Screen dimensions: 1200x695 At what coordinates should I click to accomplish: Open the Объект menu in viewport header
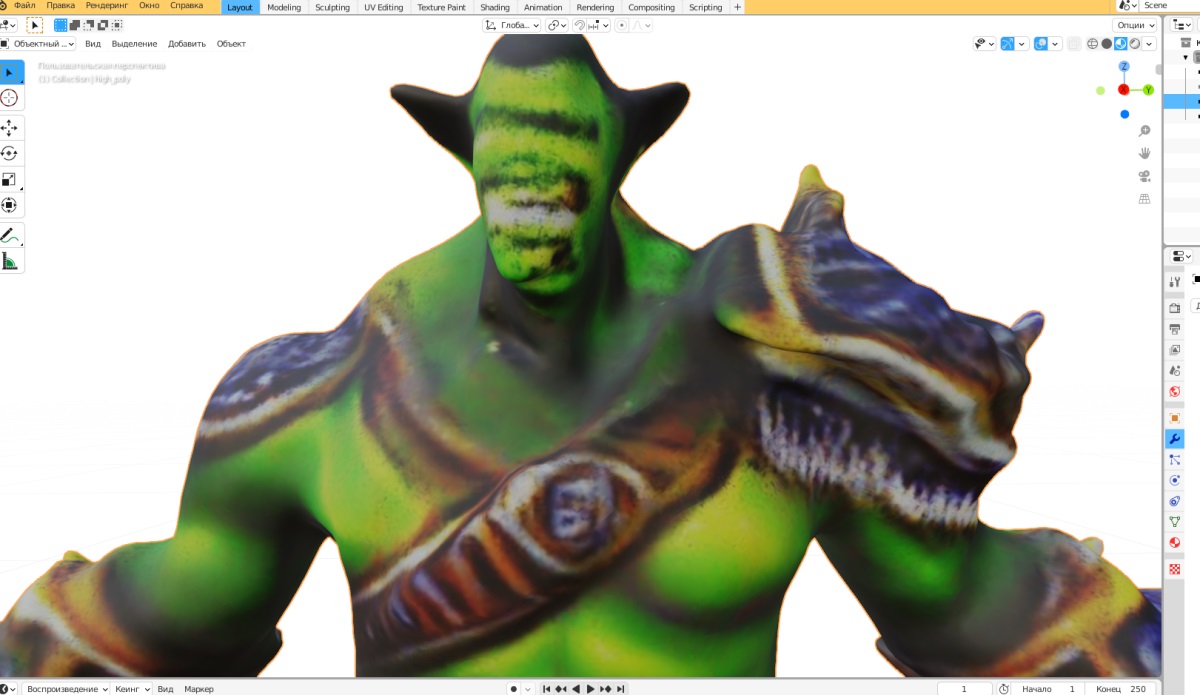coord(231,44)
